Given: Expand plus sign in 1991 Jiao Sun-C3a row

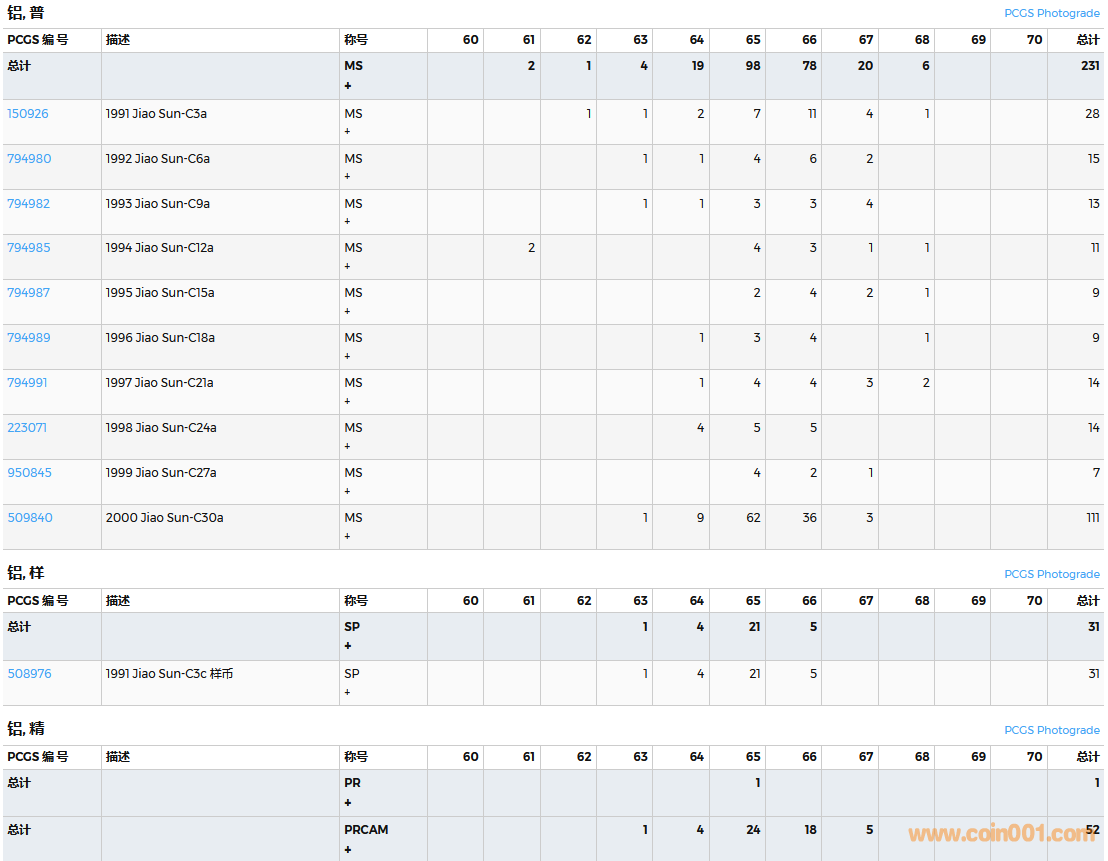Looking at the screenshot, I should [x=348, y=131].
